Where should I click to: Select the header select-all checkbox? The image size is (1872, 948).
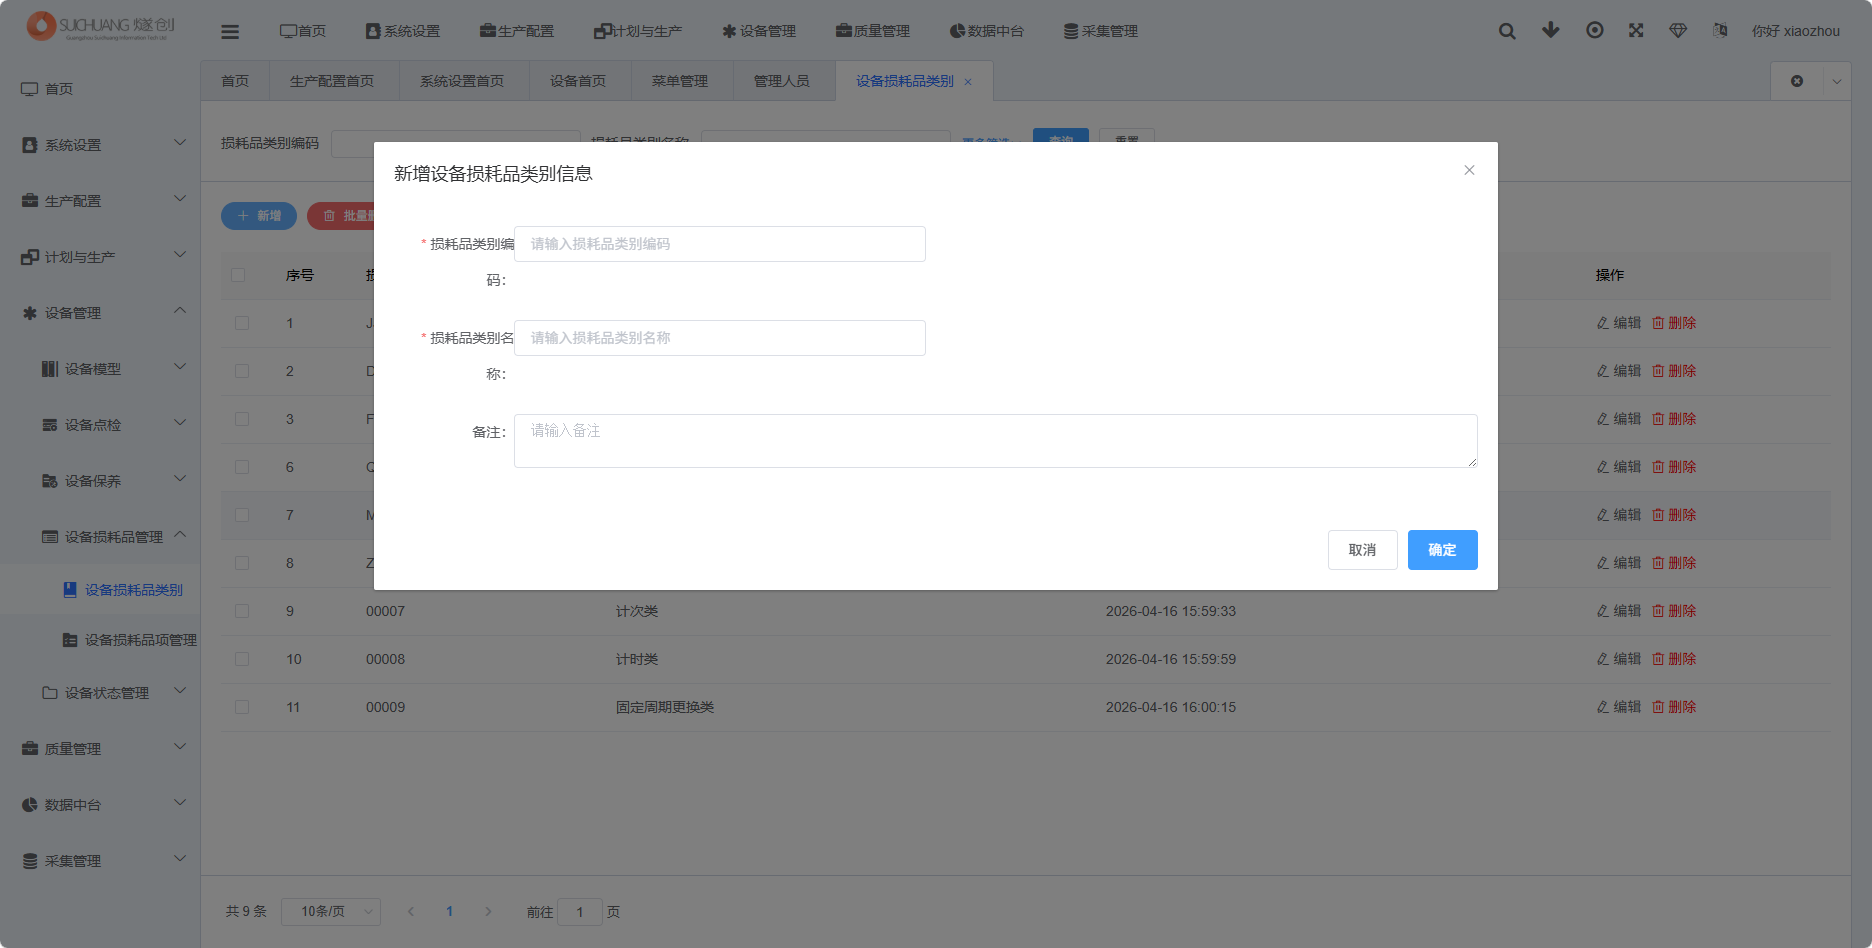(x=238, y=275)
